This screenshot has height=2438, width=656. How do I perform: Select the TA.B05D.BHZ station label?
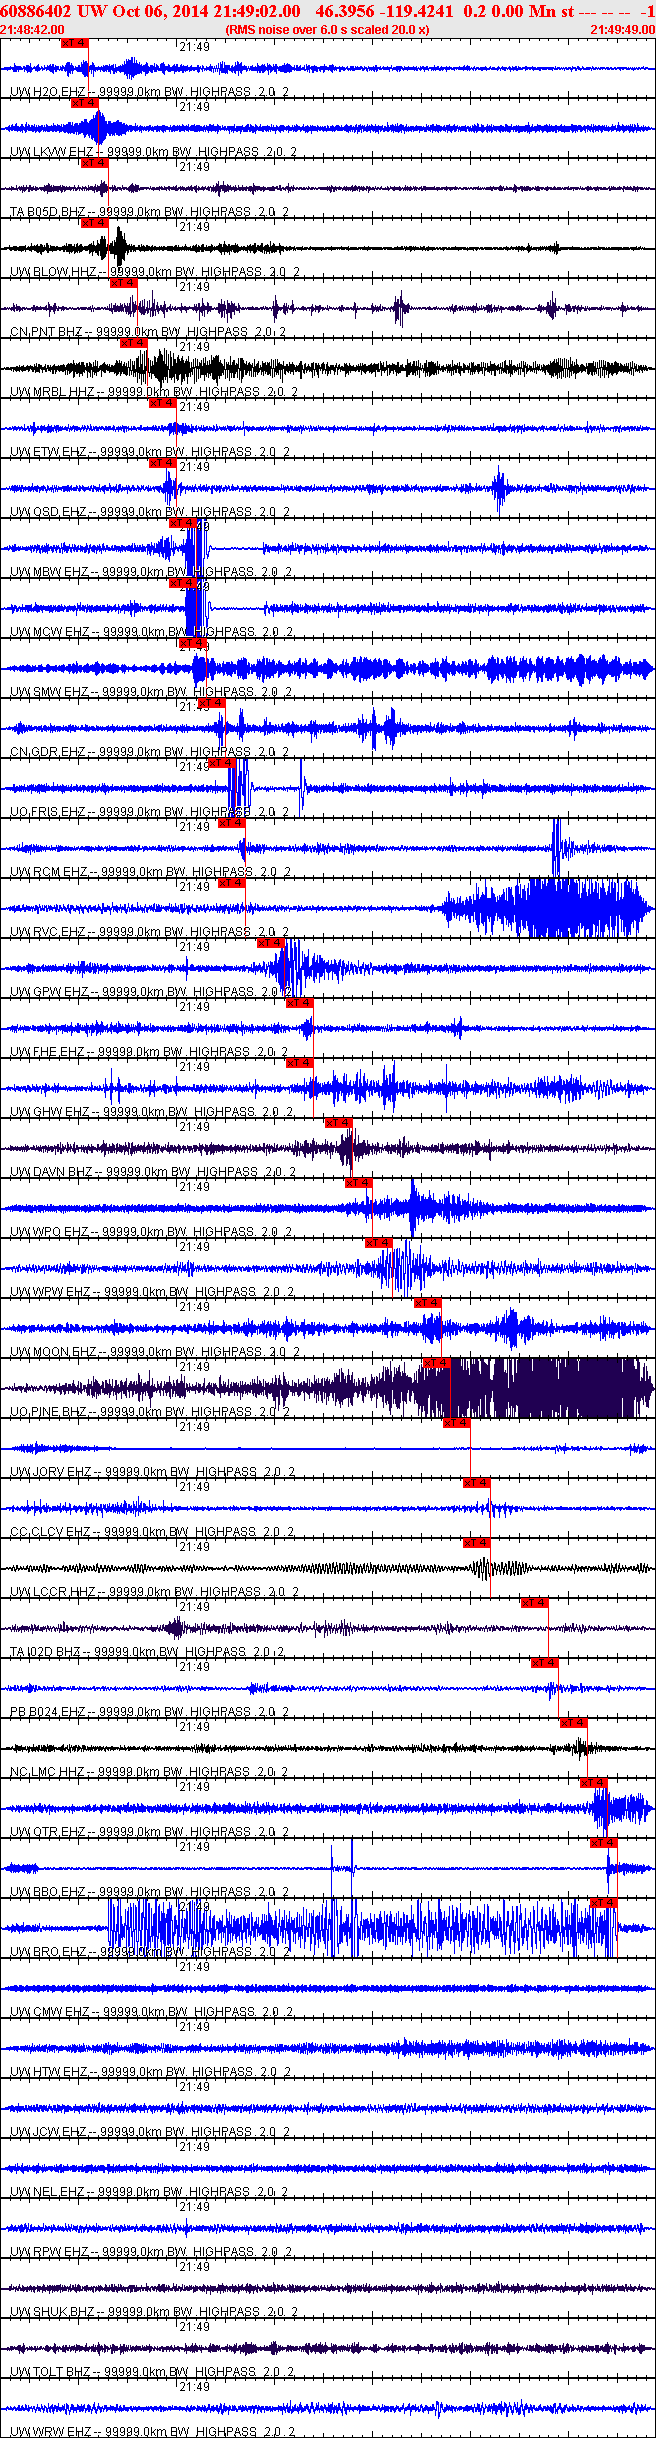click(150, 212)
